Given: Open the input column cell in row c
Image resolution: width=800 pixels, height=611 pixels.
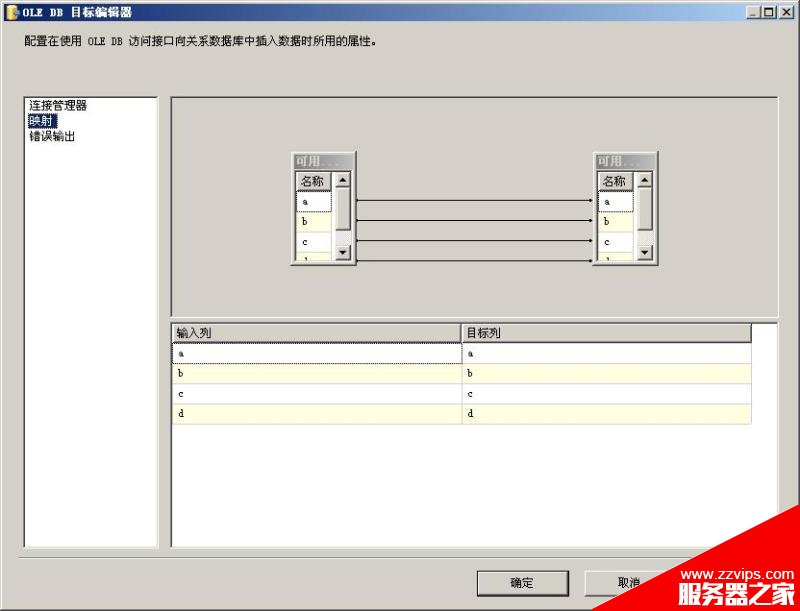Looking at the screenshot, I should (x=317, y=394).
